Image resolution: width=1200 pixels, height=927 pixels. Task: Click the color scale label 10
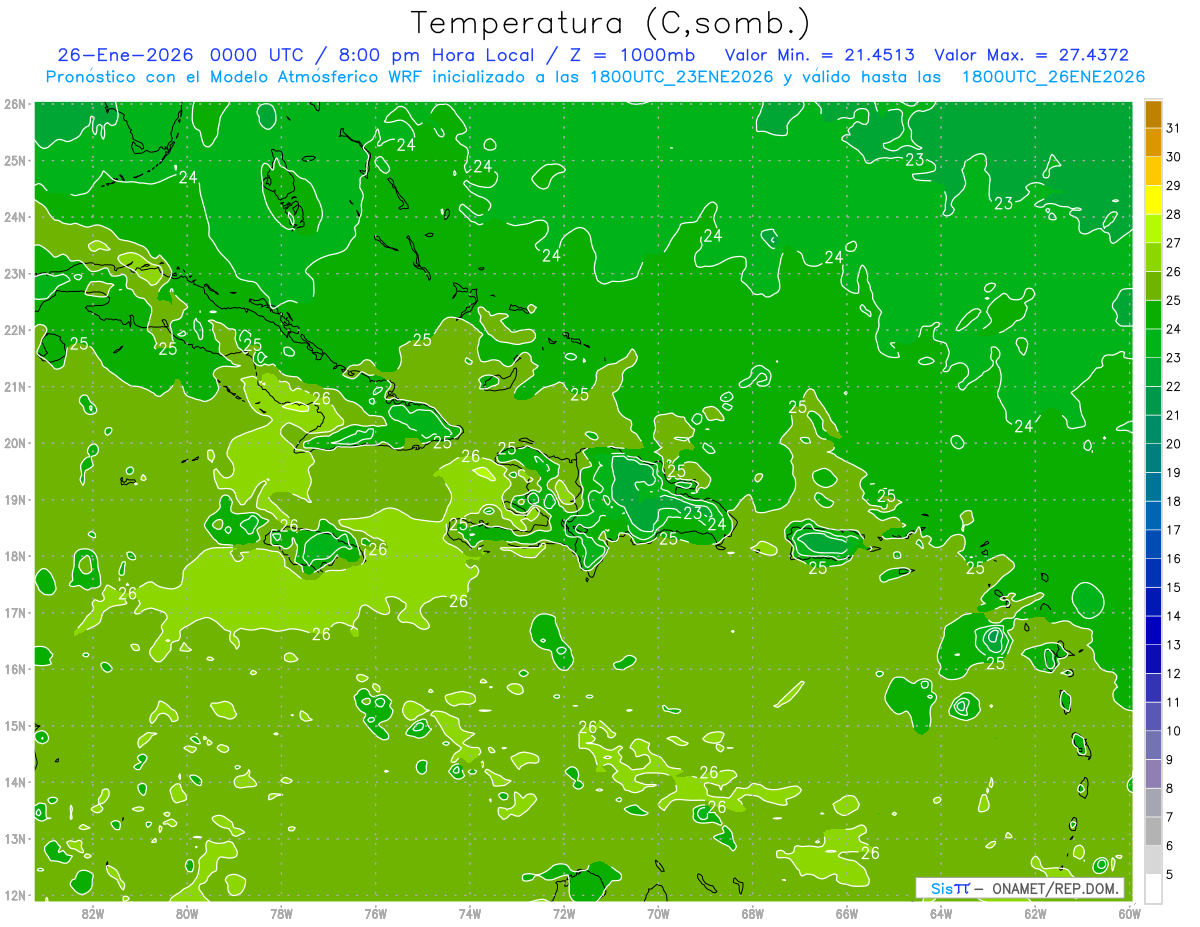pyautogui.click(x=1174, y=731)
